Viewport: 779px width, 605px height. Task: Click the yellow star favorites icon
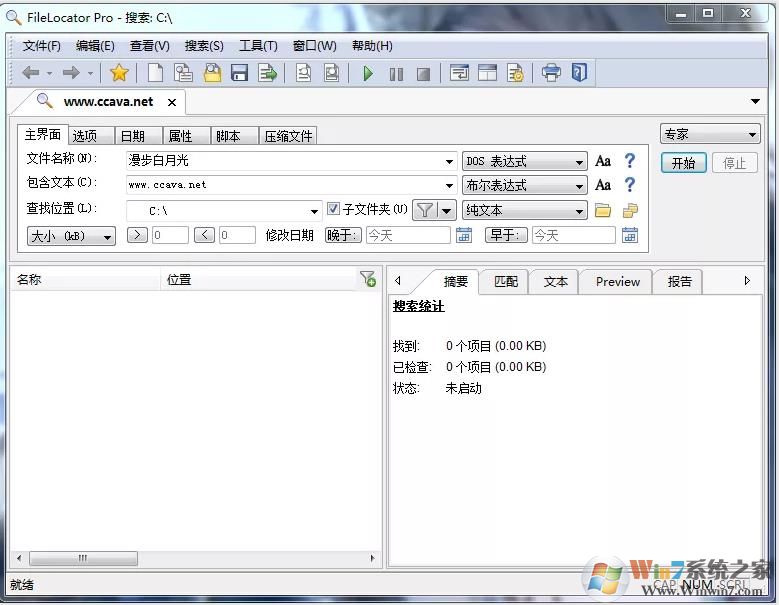pyautogui.click(x=119, y=73)
